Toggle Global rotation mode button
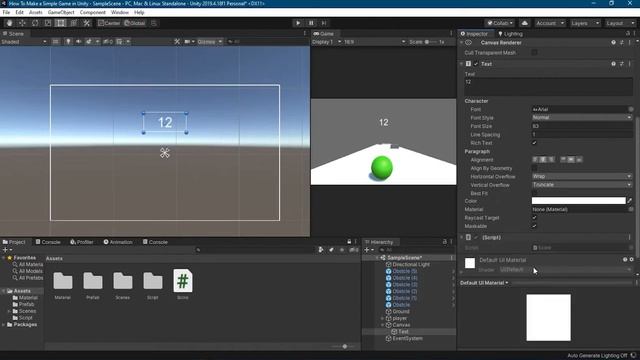 click(x=135, y=23)
